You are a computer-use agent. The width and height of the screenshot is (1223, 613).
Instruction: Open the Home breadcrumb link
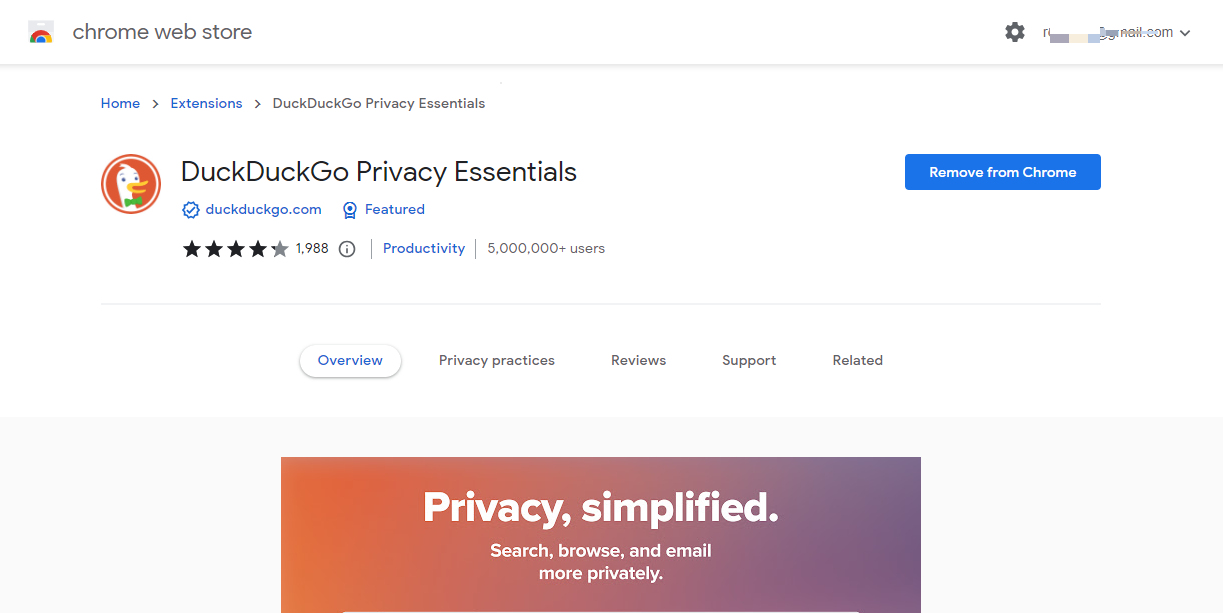pyautogui.click(x=120, y=103)
